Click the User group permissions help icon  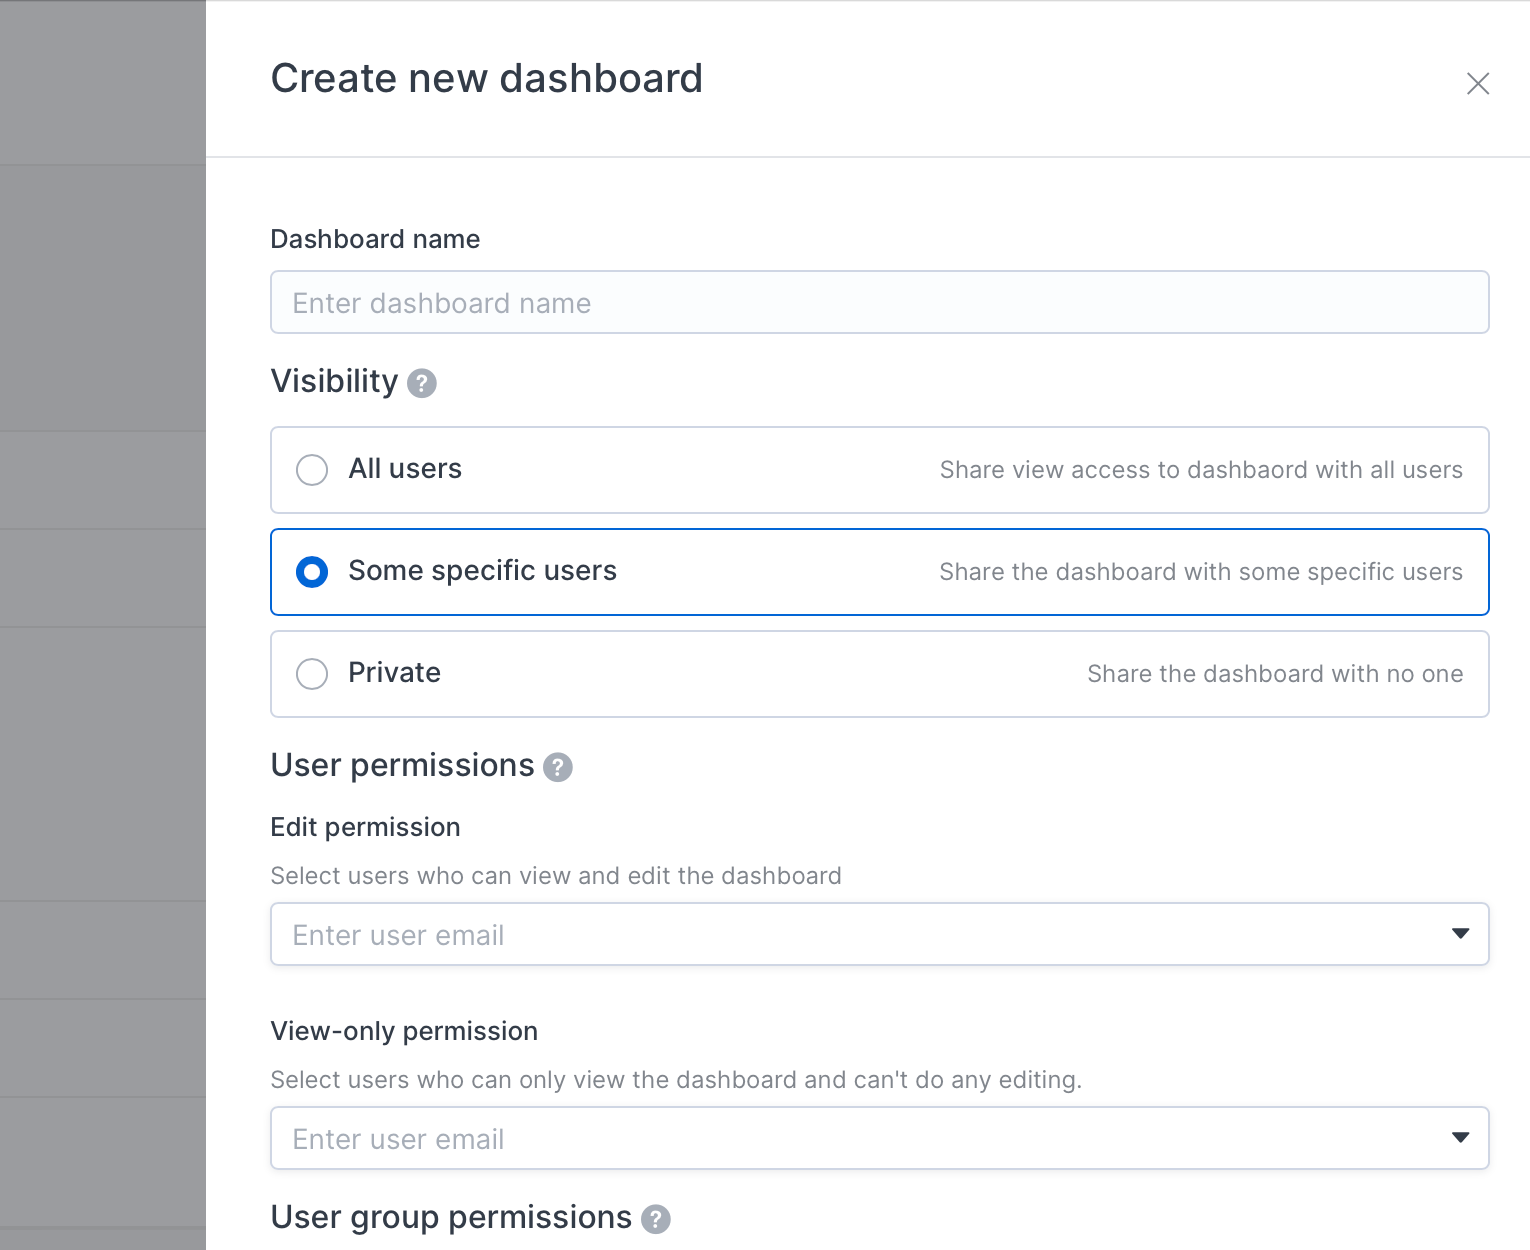pos(657,1219)
